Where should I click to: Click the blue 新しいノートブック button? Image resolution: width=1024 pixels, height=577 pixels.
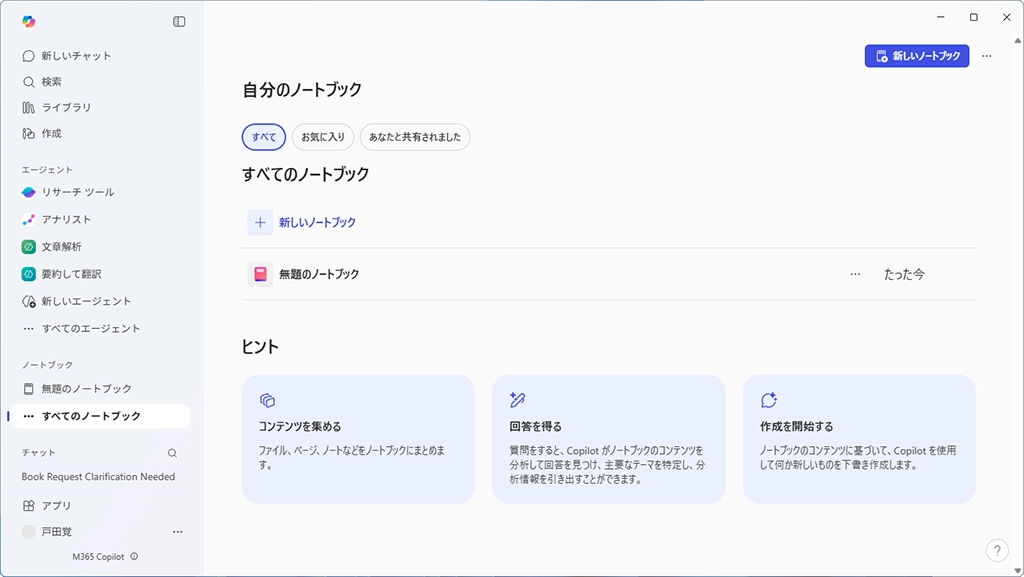click(916, 56)
